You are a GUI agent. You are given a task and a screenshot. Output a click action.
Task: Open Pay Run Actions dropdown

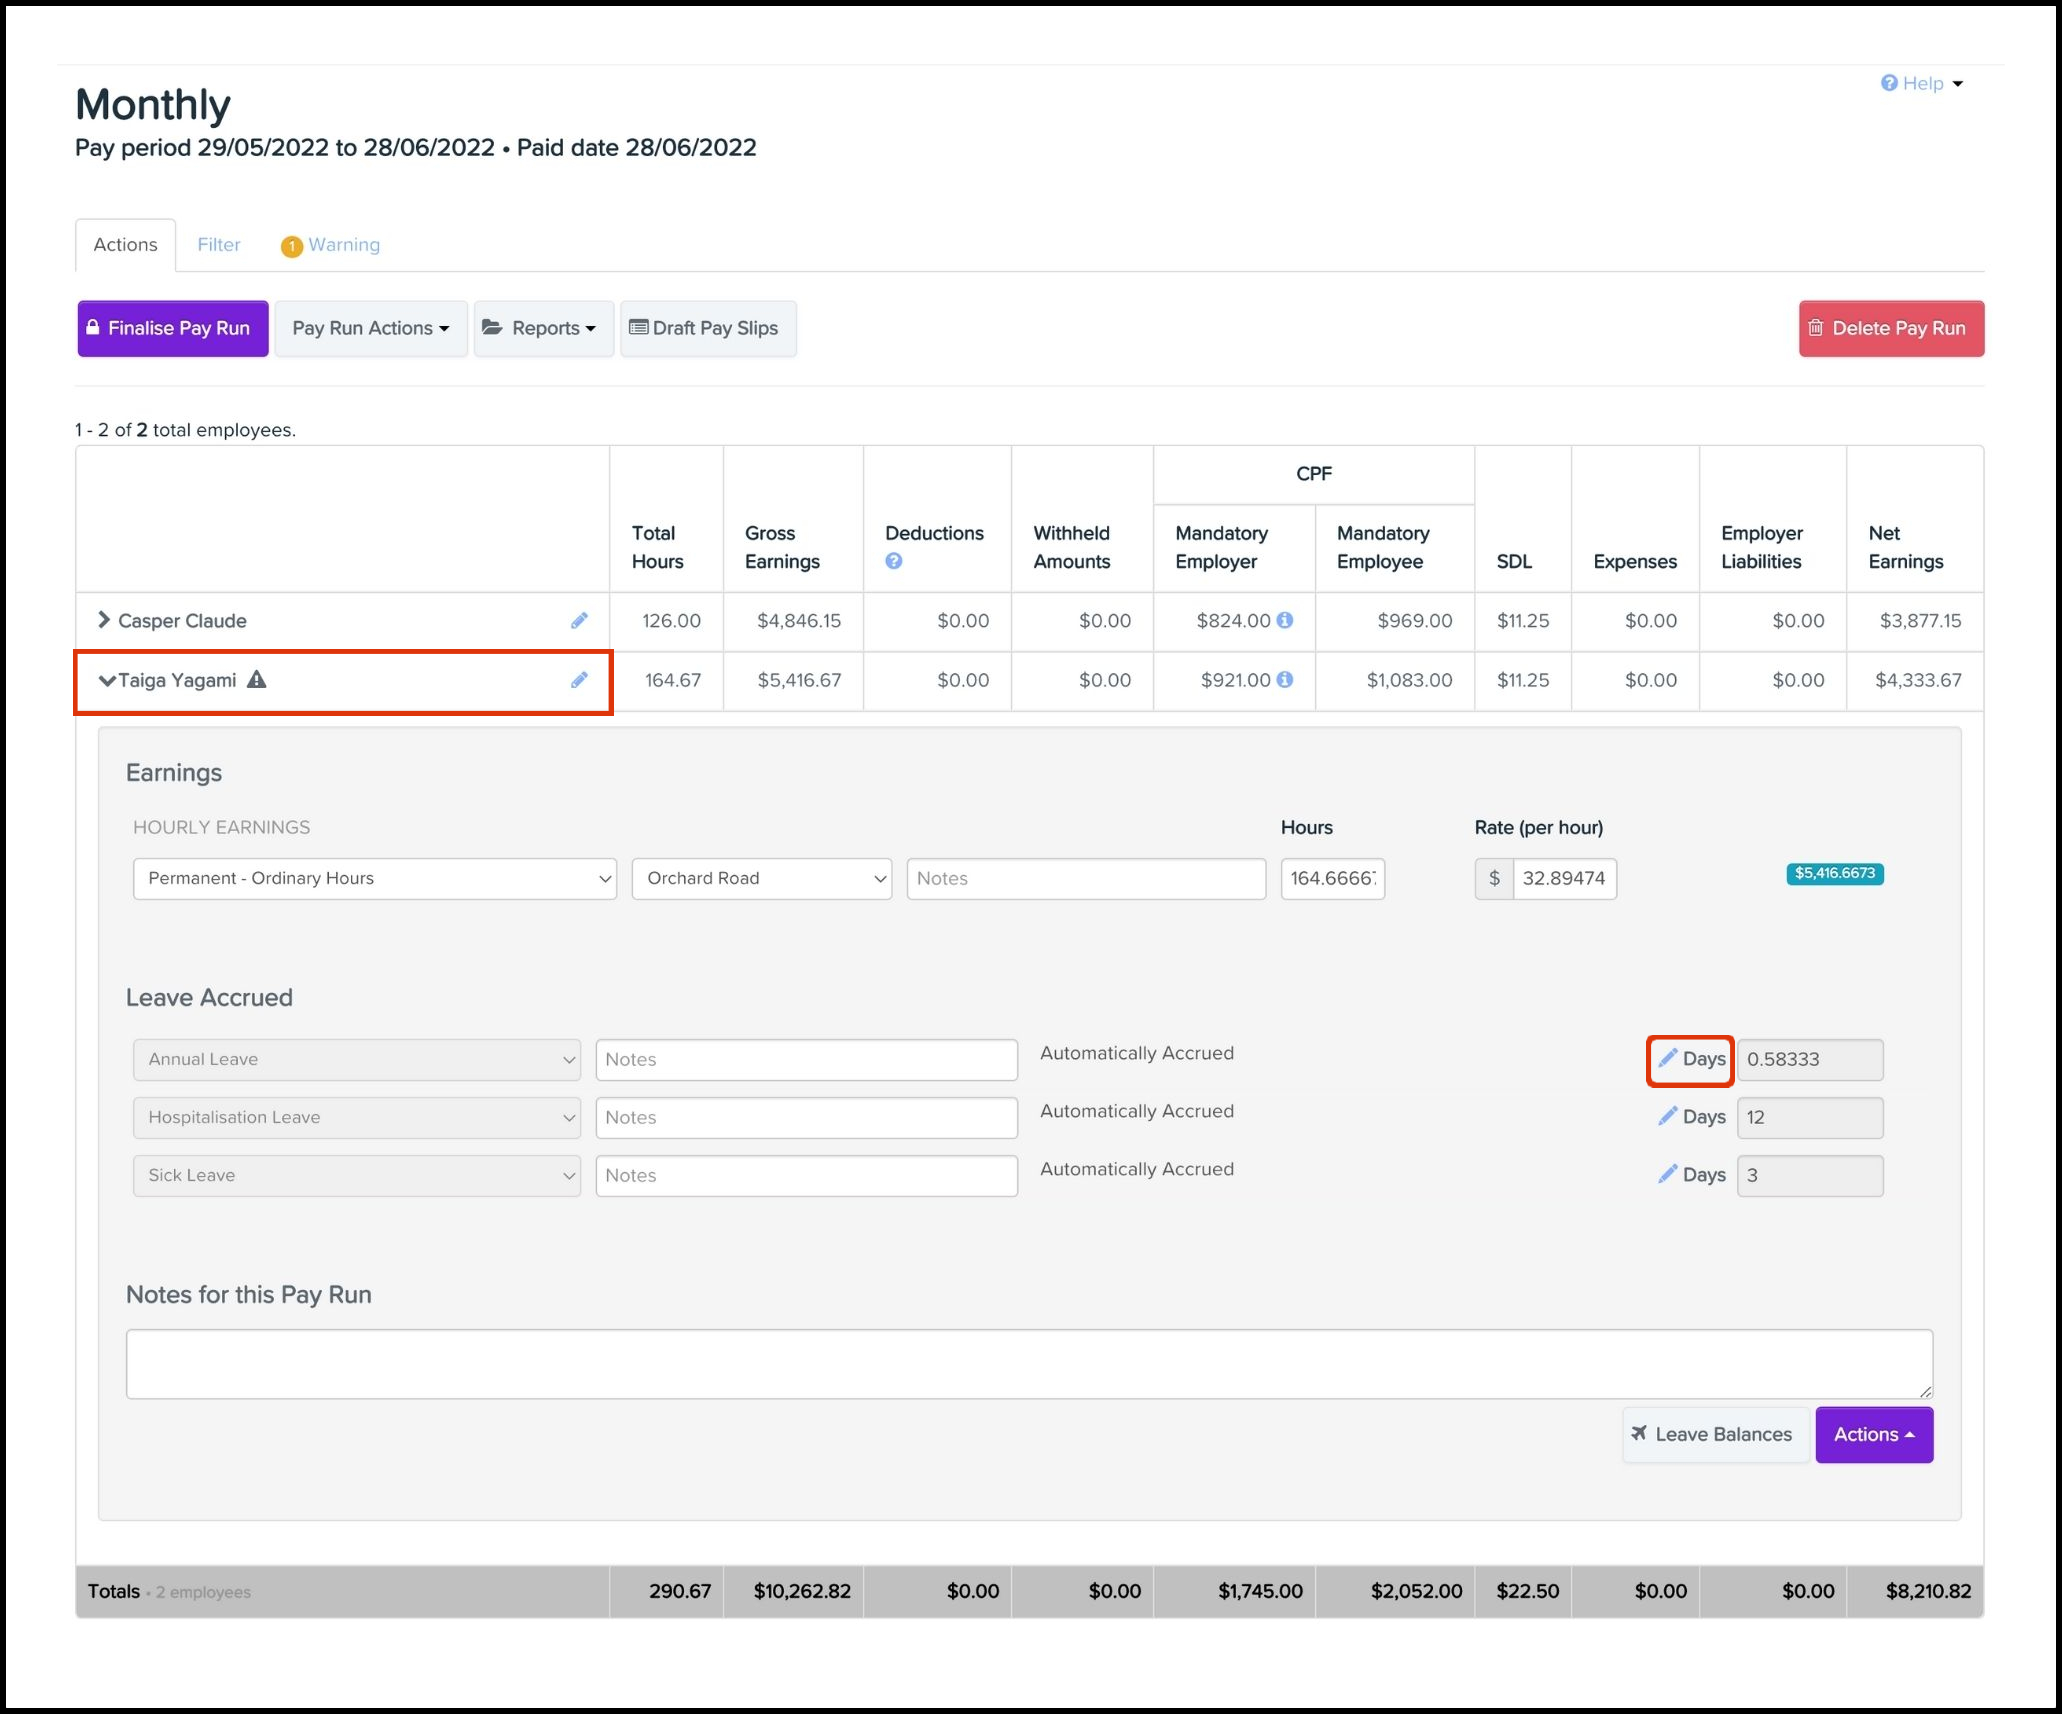point(371,328)
